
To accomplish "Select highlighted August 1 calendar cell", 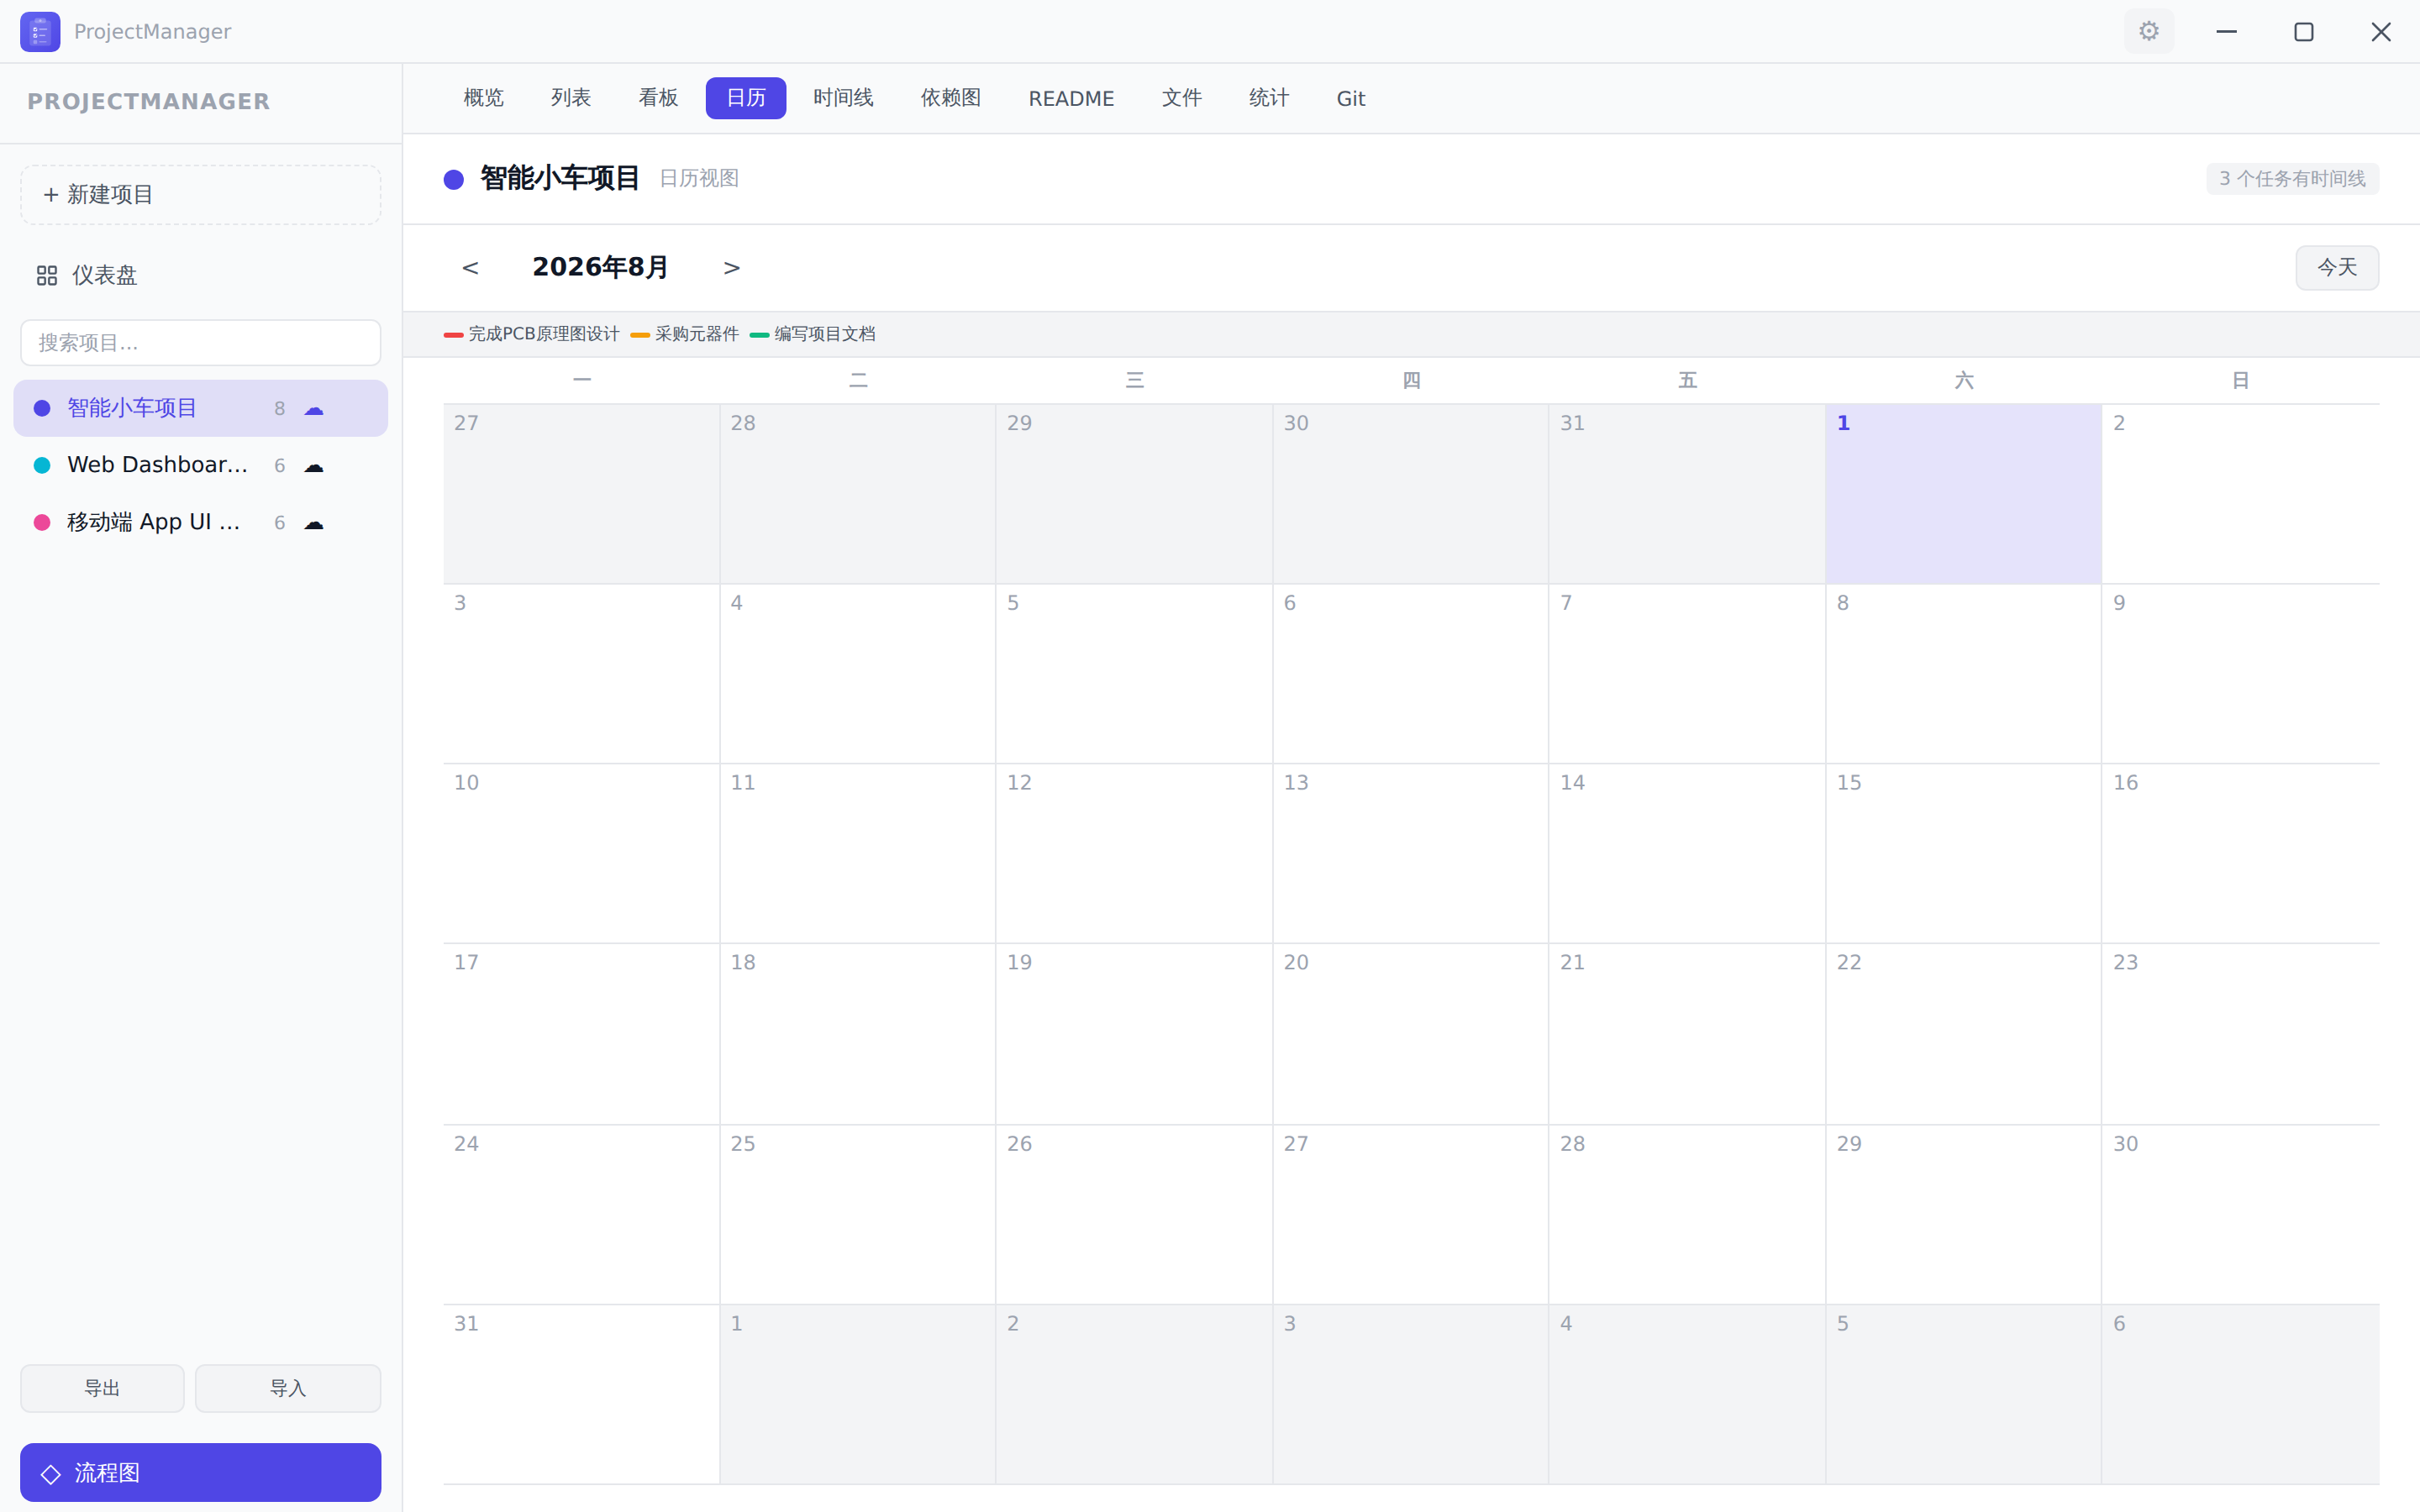I will click(1964, 494).
